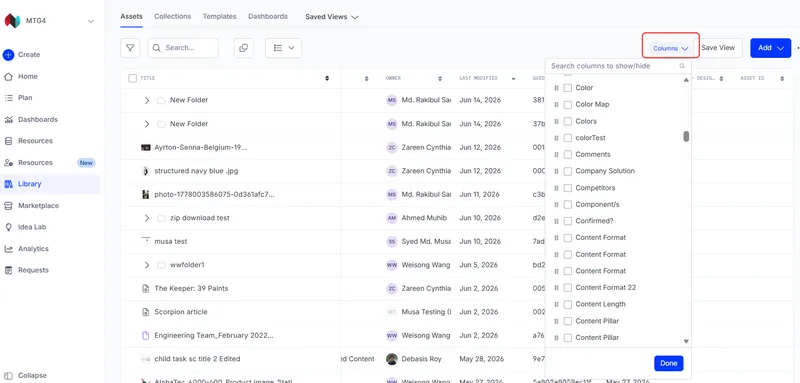Expand the wwfolder1 folder
Image resolution: width=800 pixels, height=383 pixels.
[146, 265]
